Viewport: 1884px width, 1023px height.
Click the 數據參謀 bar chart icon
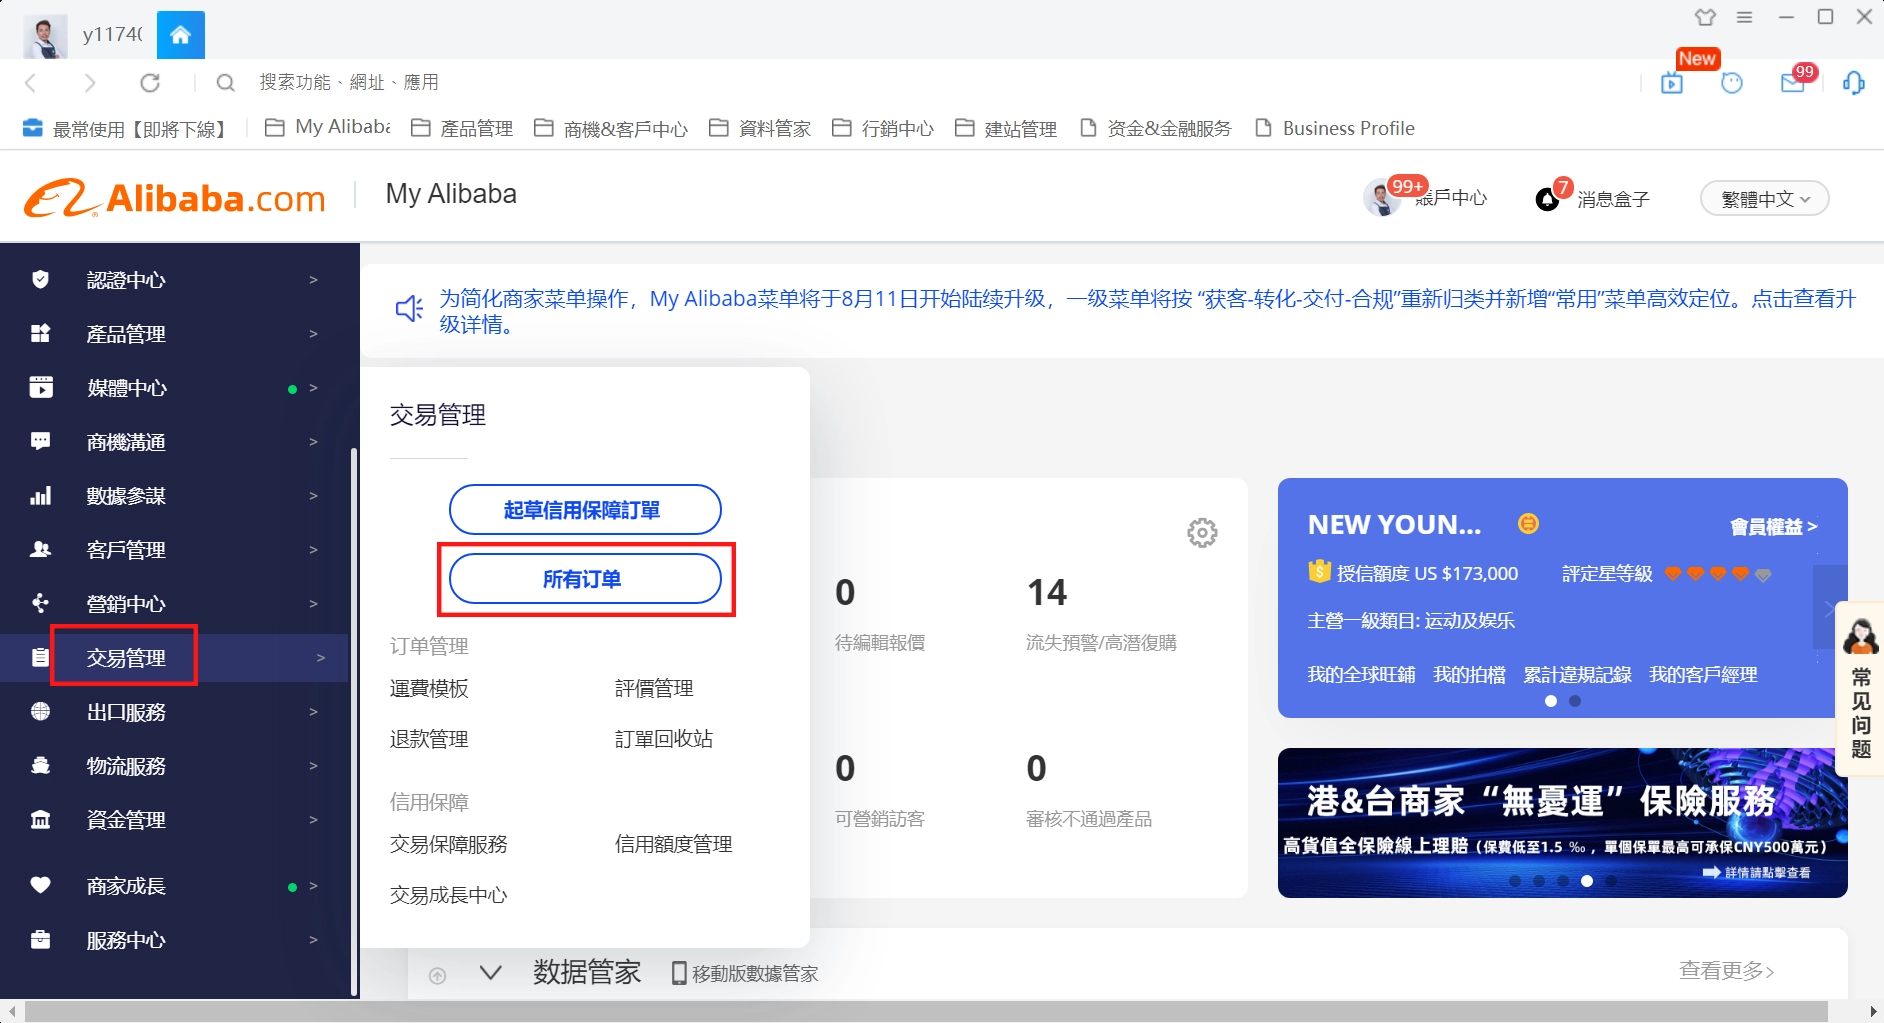pos(40,496)
